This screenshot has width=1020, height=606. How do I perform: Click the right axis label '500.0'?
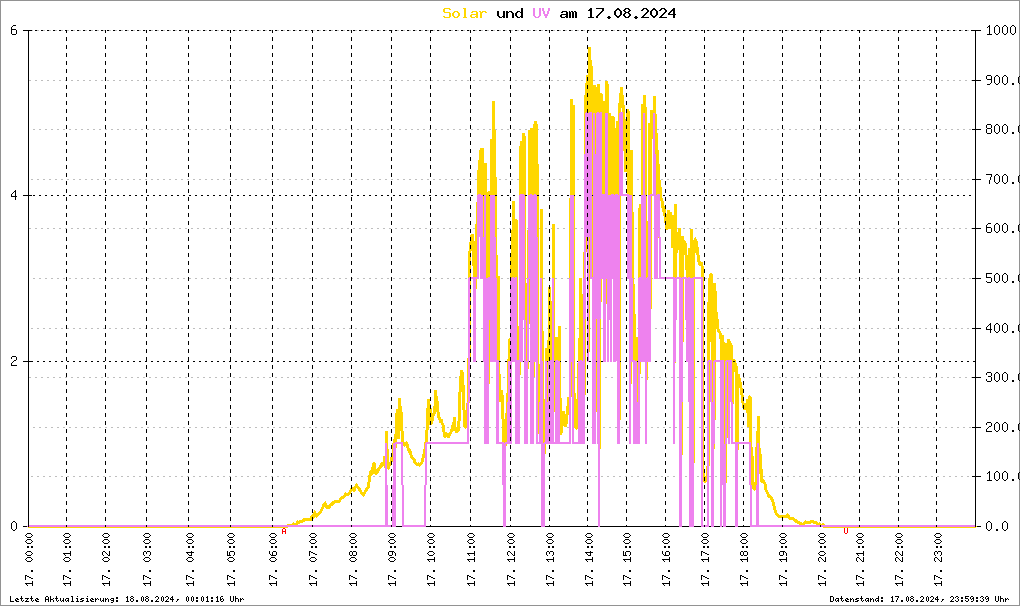(x=1000, y=278)
